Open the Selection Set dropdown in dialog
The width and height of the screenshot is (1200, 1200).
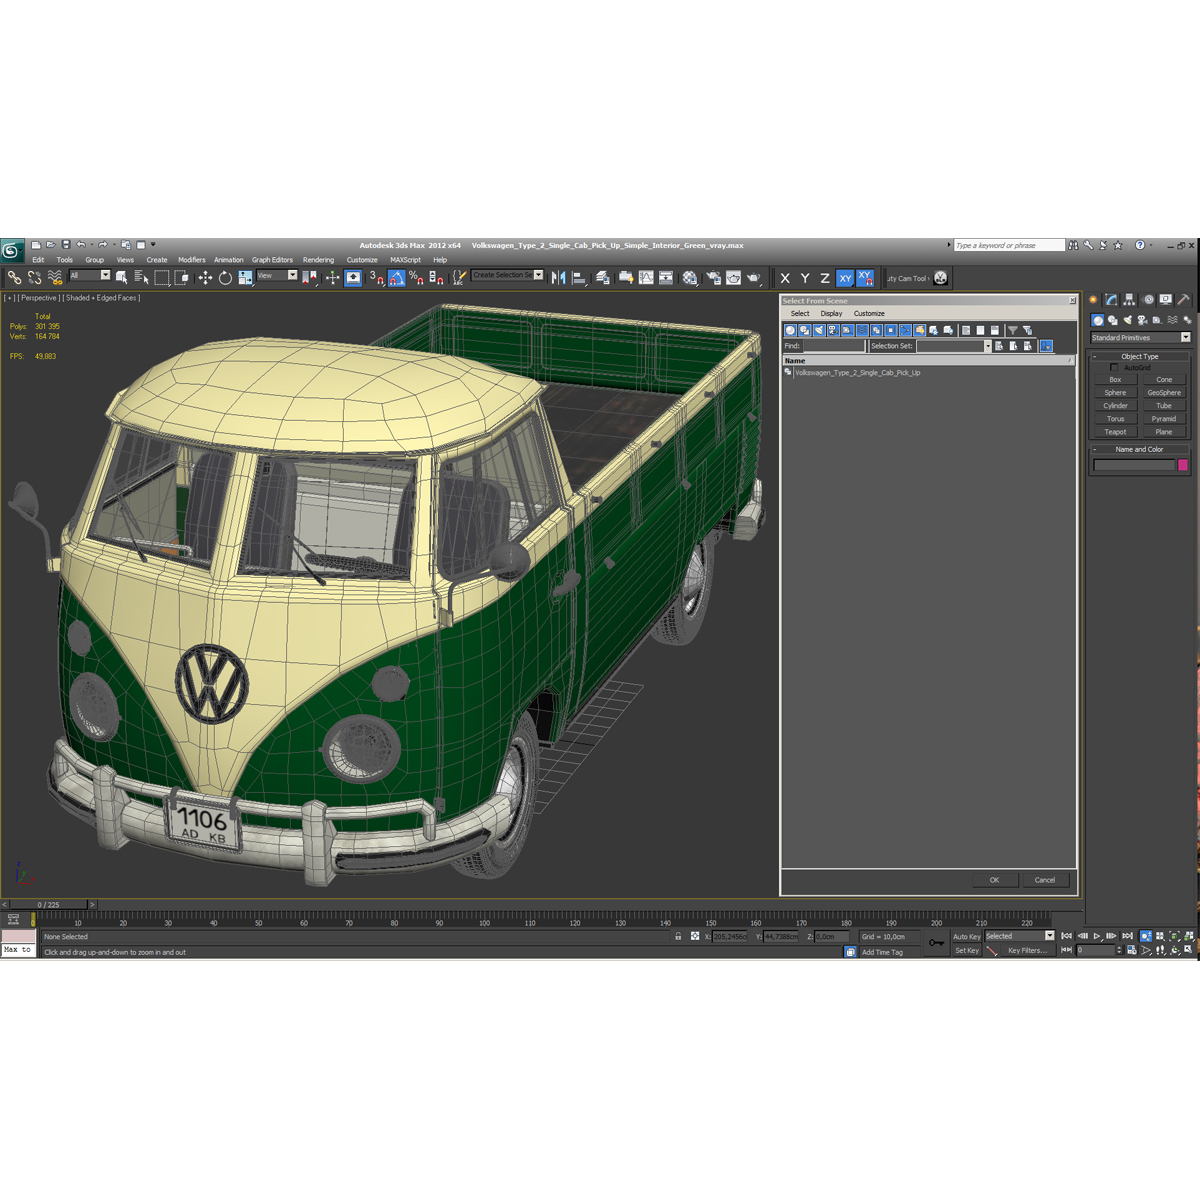[x=954, y=346]
